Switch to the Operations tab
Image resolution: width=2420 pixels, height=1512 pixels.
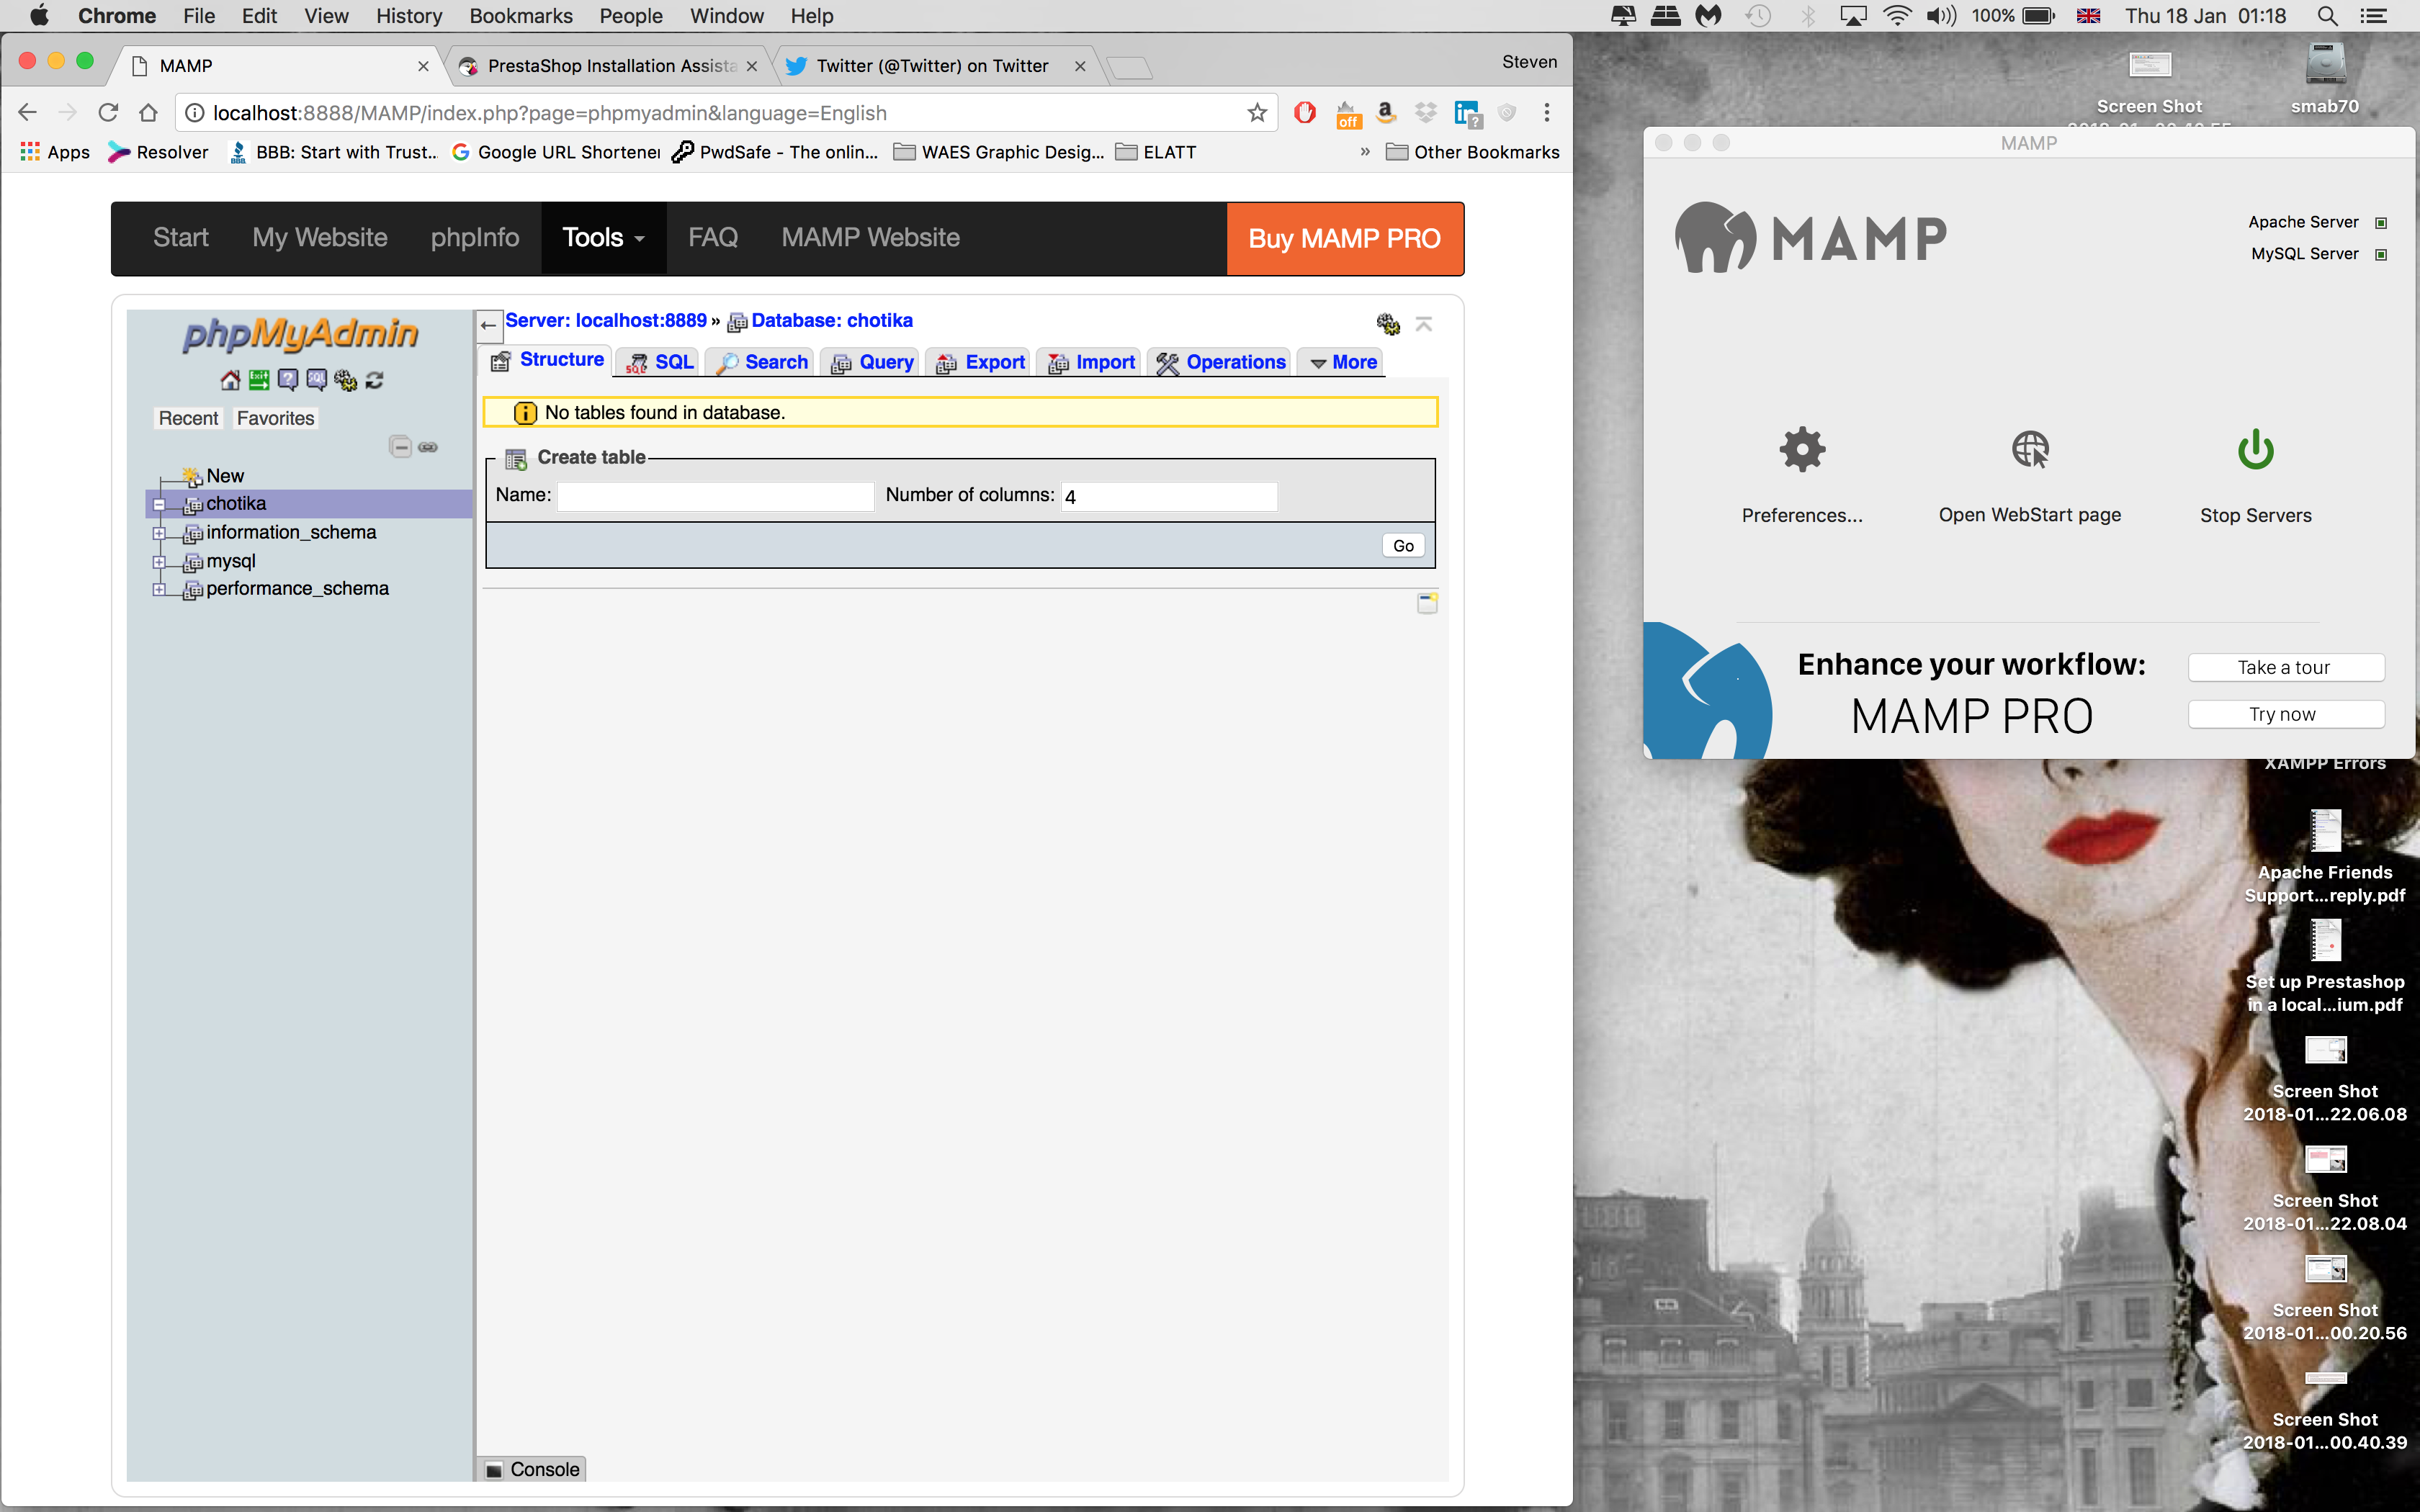1221,362
